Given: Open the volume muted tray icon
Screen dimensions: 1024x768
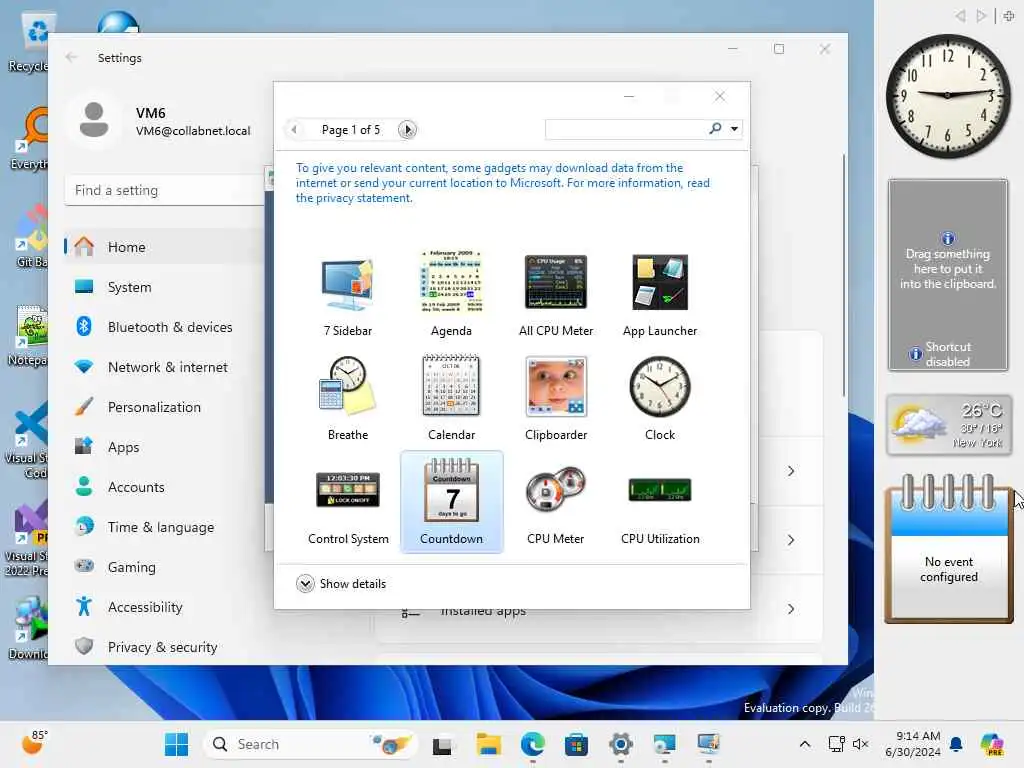Looking at the screenshot, I should (860, 744).
